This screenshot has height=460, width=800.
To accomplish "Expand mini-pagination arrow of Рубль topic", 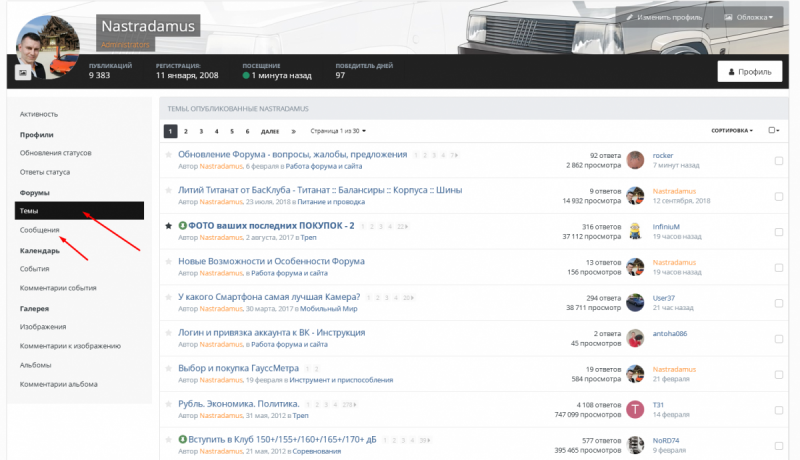I will point(349,405).
